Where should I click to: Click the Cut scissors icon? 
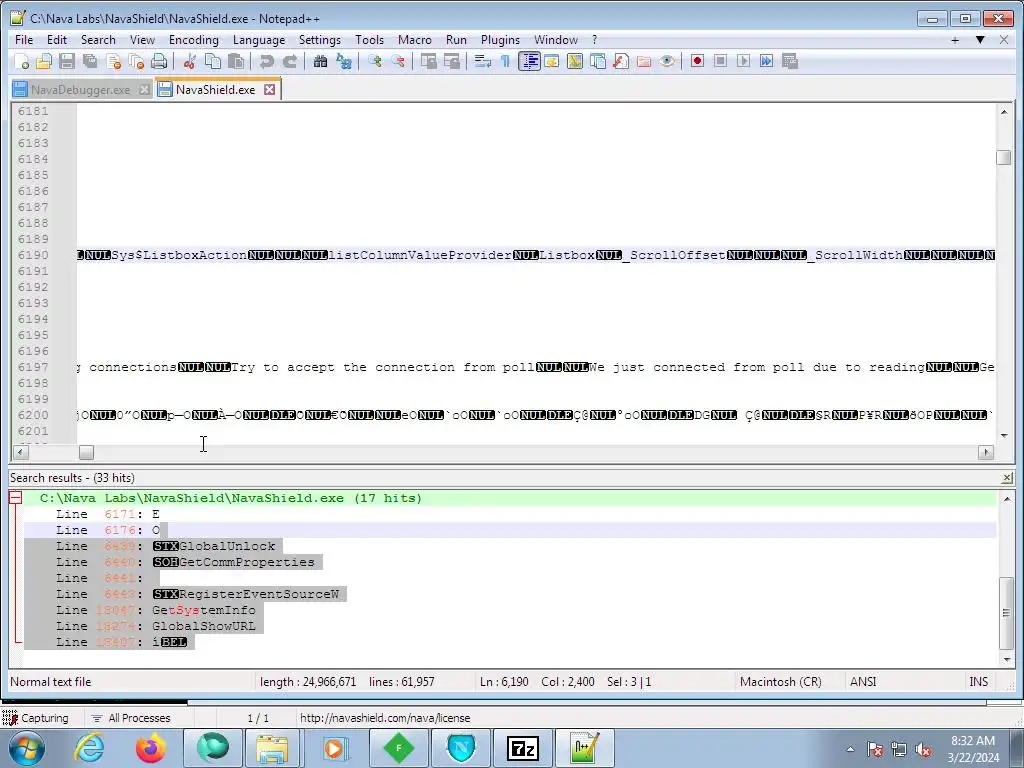click(189, 61)
